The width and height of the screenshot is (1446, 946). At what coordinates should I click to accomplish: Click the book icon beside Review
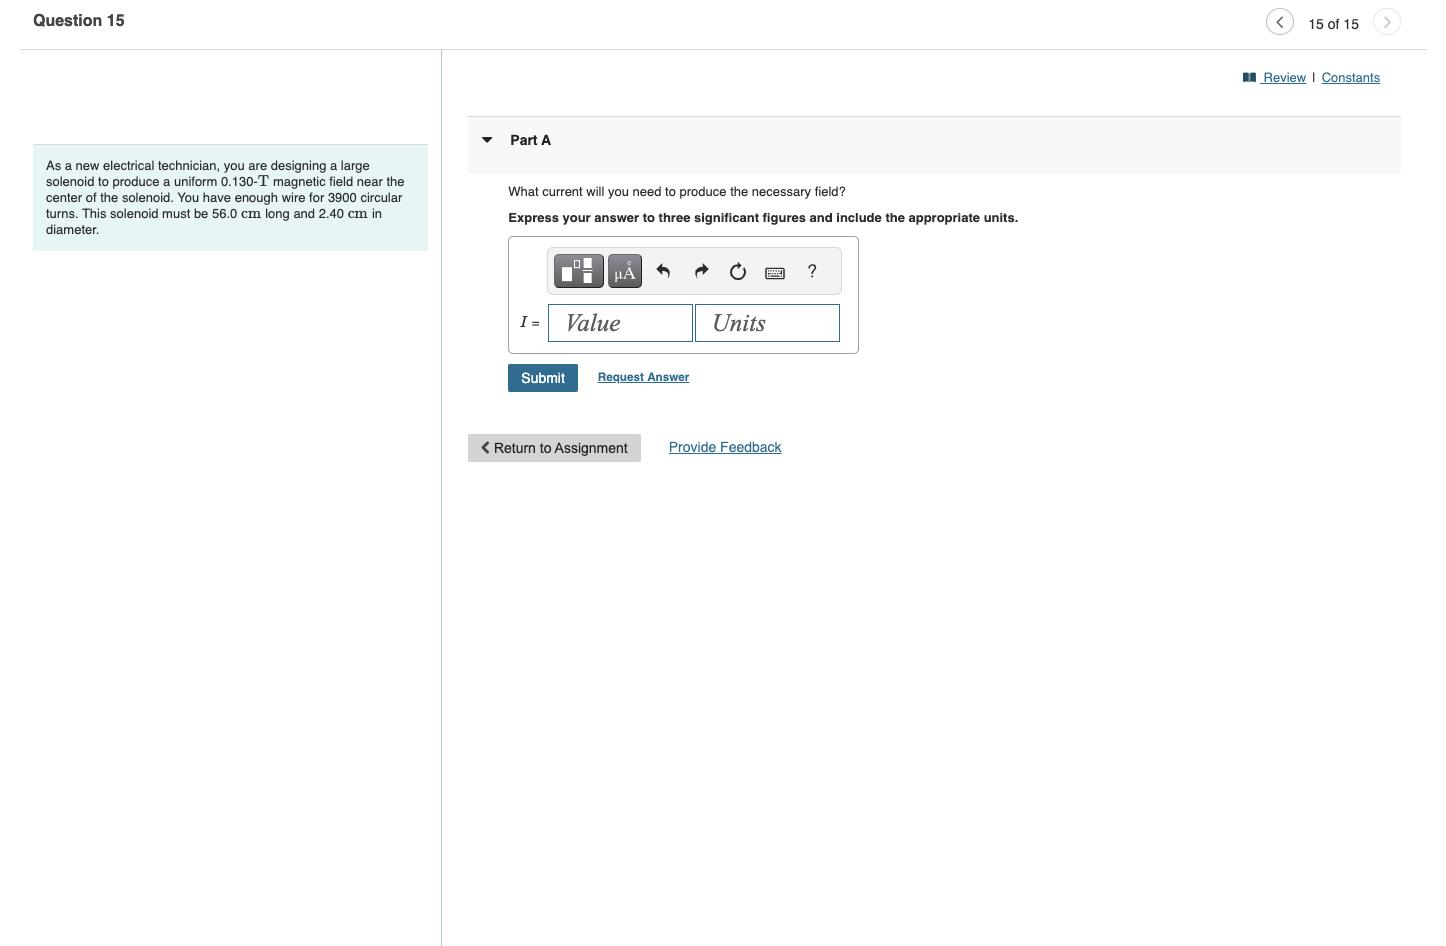point(1249,77)
